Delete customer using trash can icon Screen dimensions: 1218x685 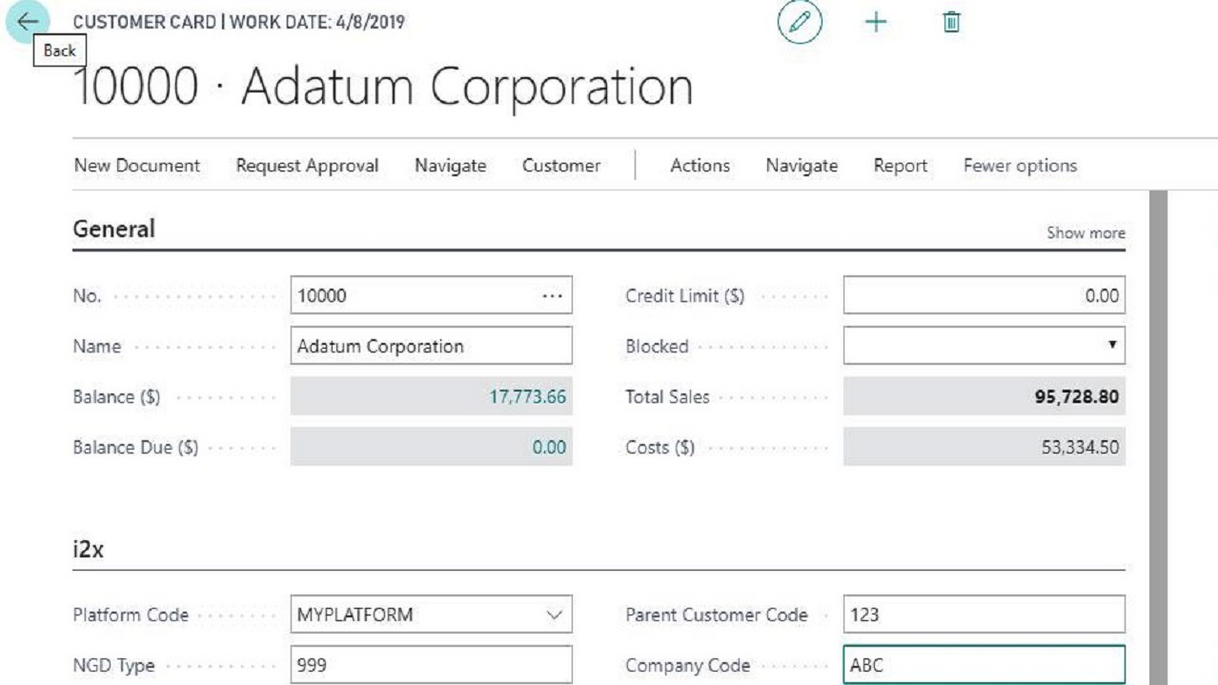(x=951, y=22)
